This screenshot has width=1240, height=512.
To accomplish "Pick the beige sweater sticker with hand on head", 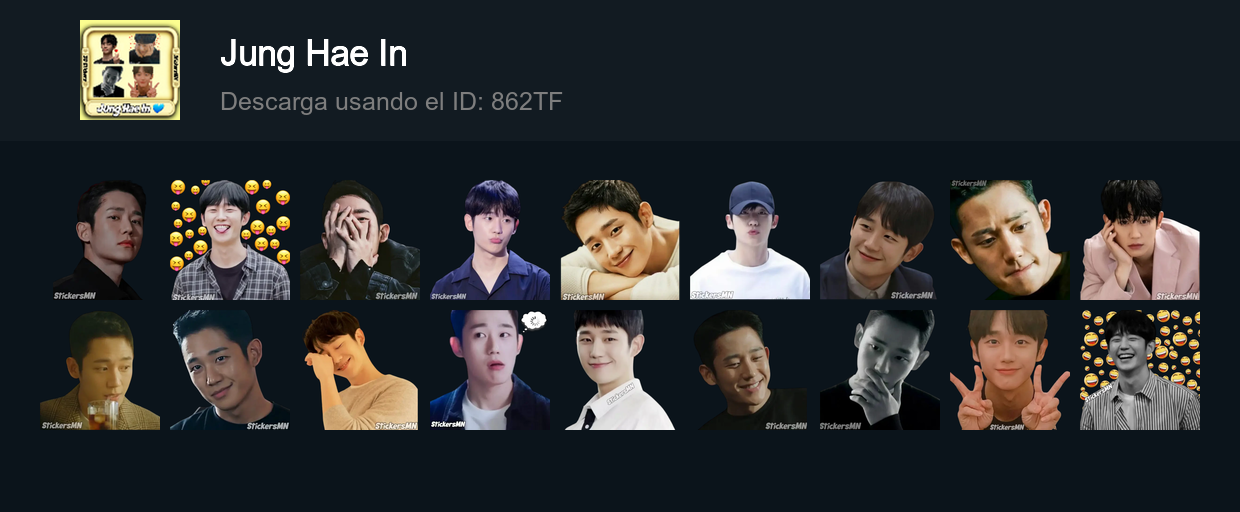I will pos(360,370).
